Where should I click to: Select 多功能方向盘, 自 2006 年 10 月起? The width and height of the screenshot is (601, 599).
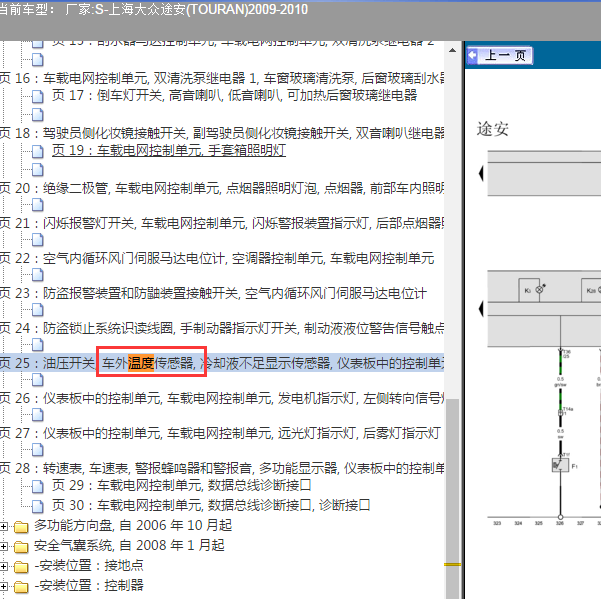click(133, 525)
